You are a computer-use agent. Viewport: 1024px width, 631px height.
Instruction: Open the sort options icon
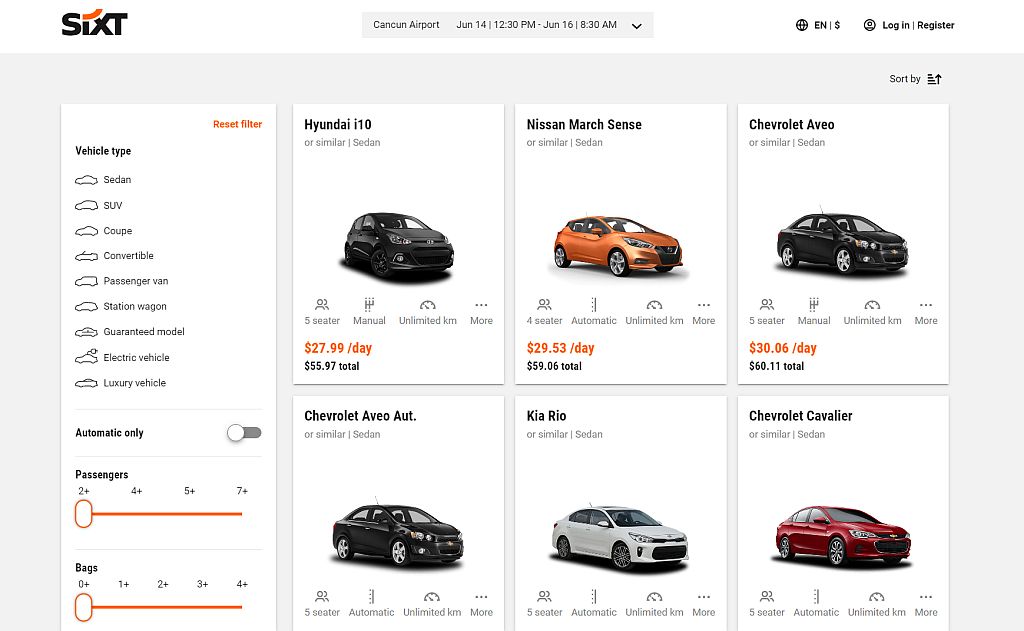coord(934,78)
